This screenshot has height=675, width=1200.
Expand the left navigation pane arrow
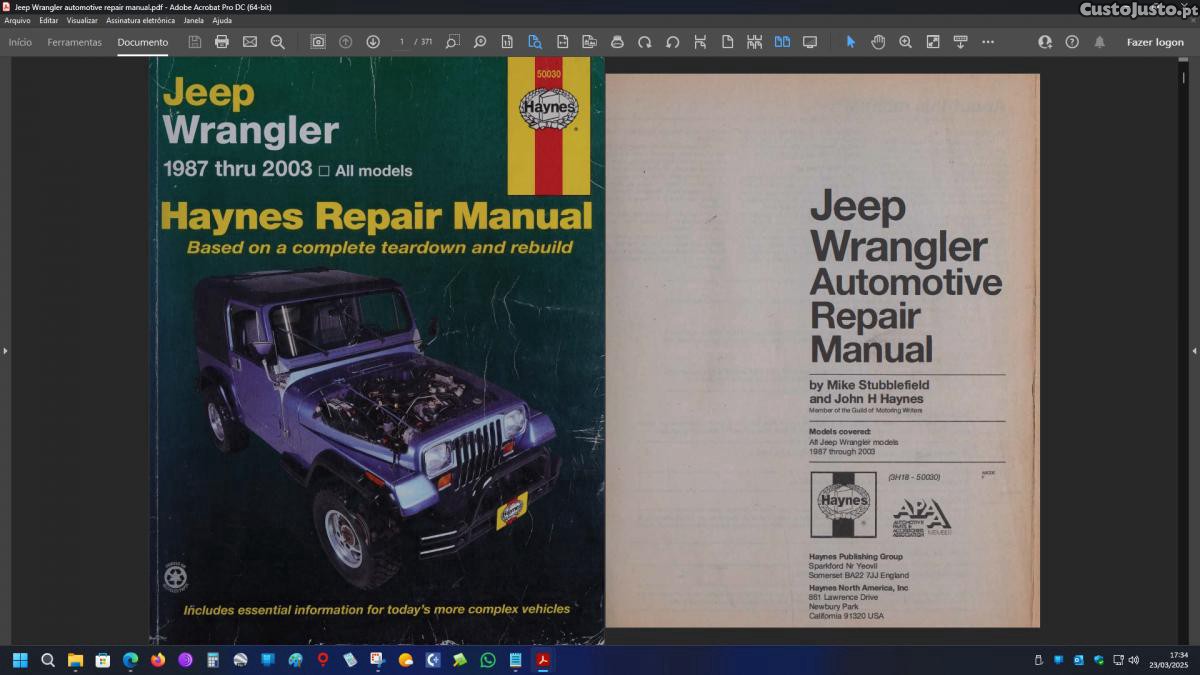point(5,351)
